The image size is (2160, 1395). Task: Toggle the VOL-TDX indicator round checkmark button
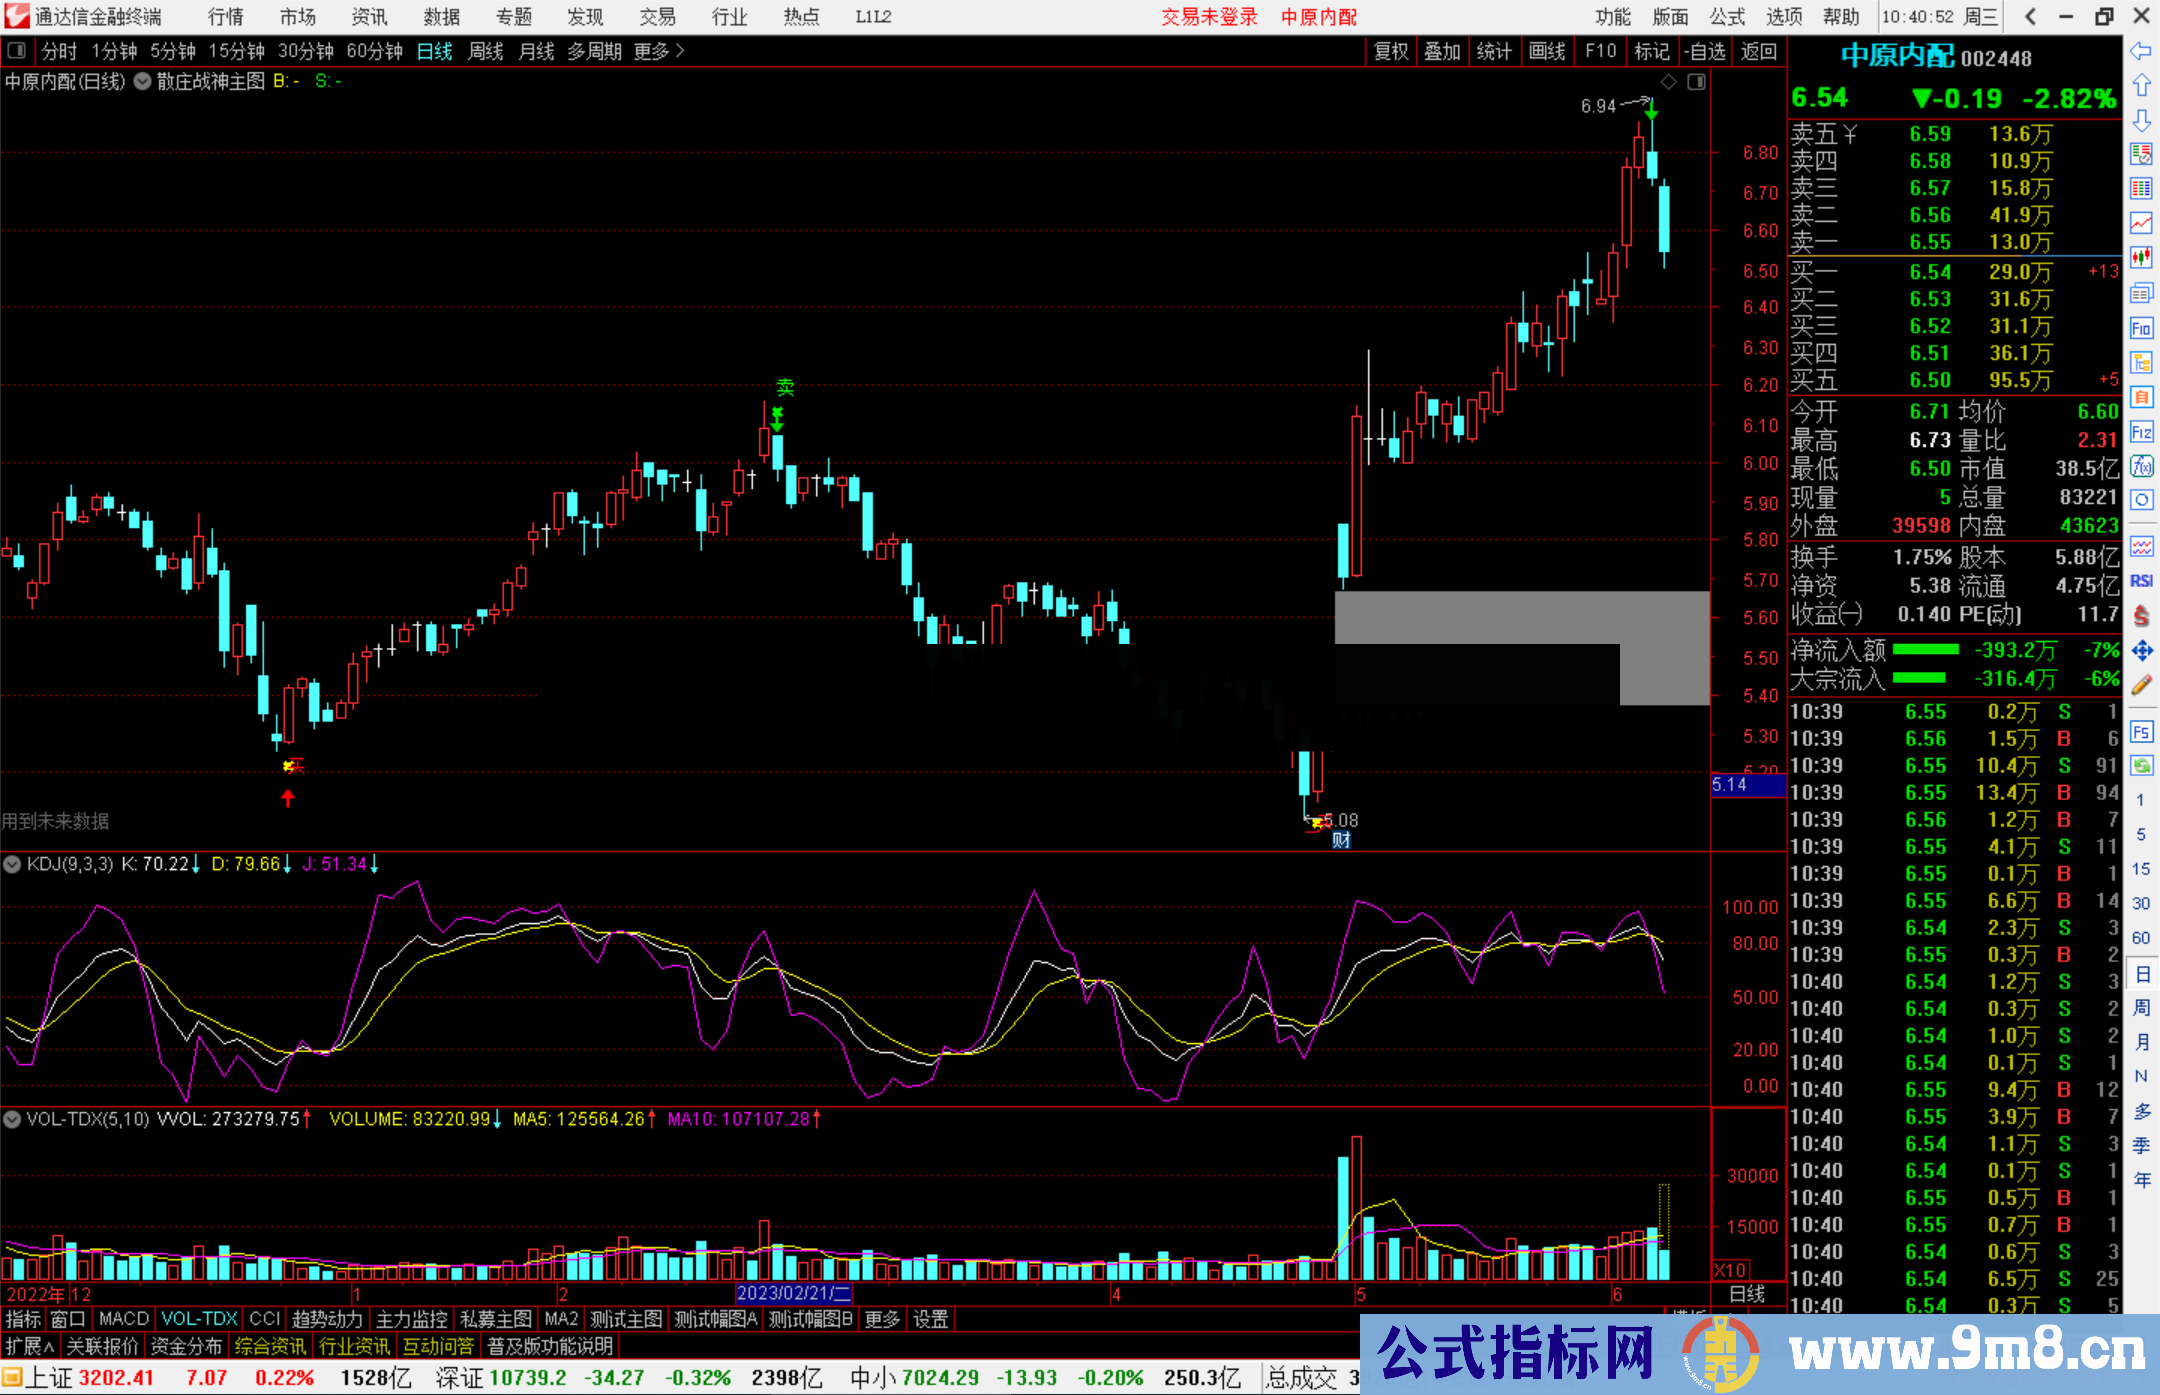tap(13, 1119)
